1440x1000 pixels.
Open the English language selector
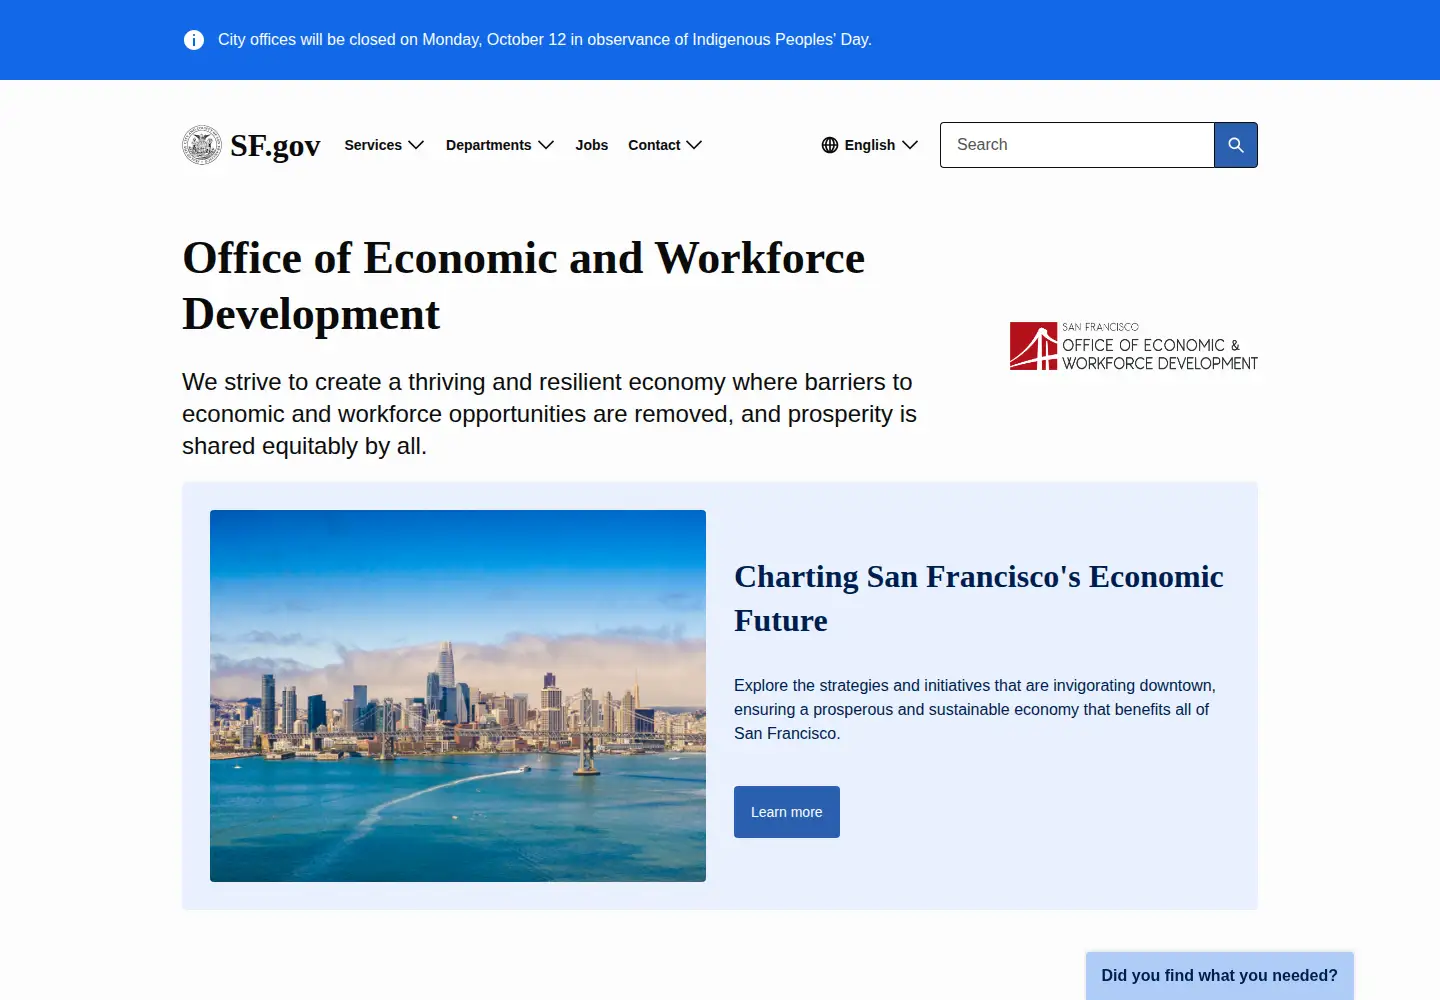[x=870, y=145]
